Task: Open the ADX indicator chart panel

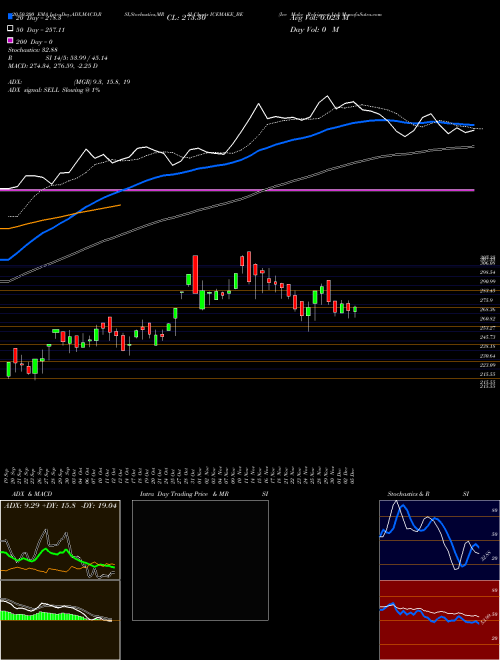Action: pyautogui.click(x=60, y=540)
